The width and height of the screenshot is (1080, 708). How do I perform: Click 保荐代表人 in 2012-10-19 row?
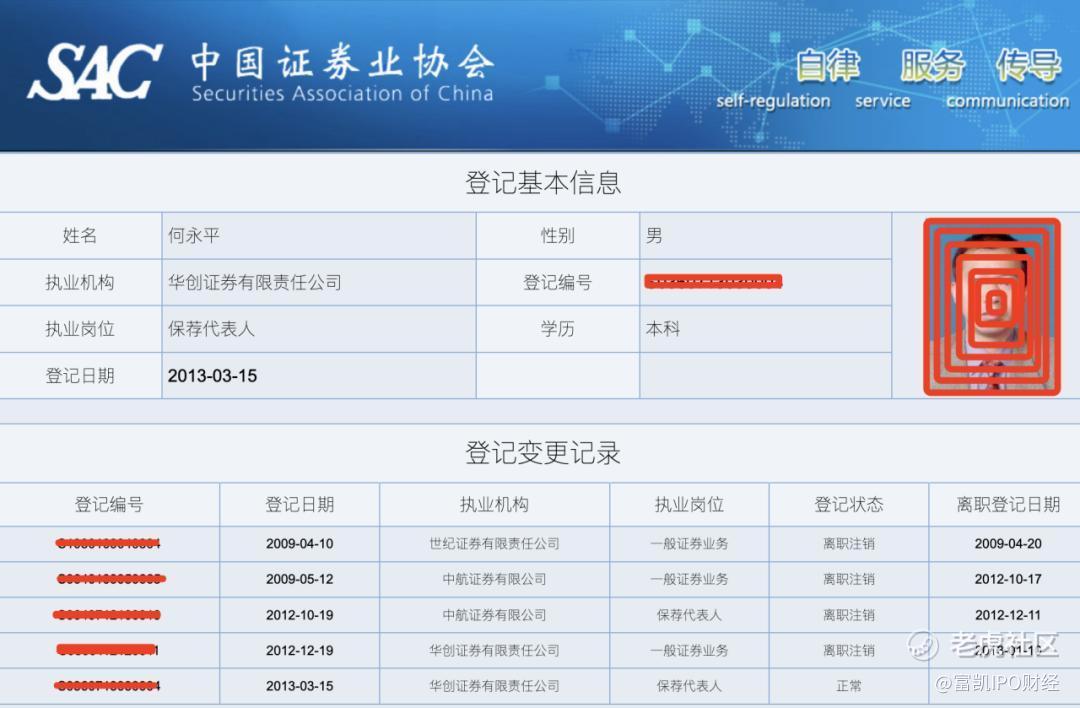pos(689,616)
